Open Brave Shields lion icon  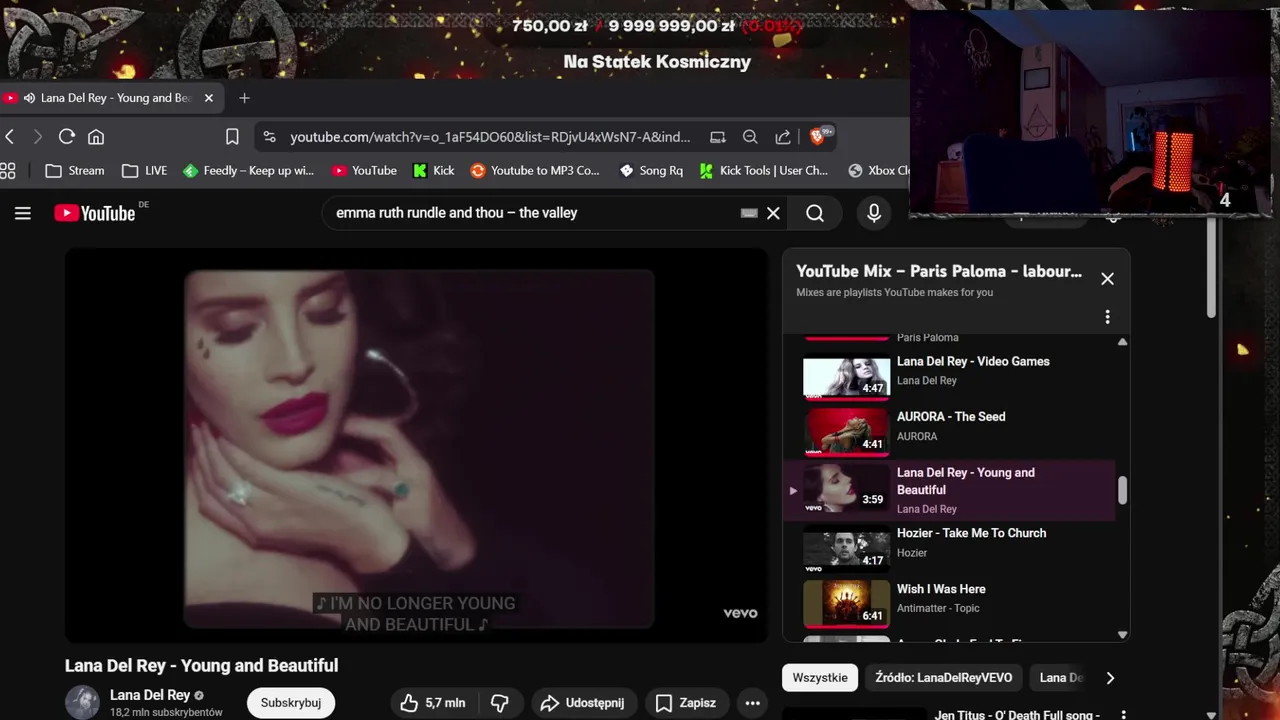818,136
